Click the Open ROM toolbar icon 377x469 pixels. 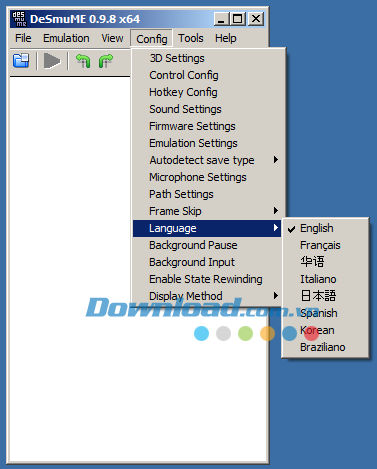21,61
